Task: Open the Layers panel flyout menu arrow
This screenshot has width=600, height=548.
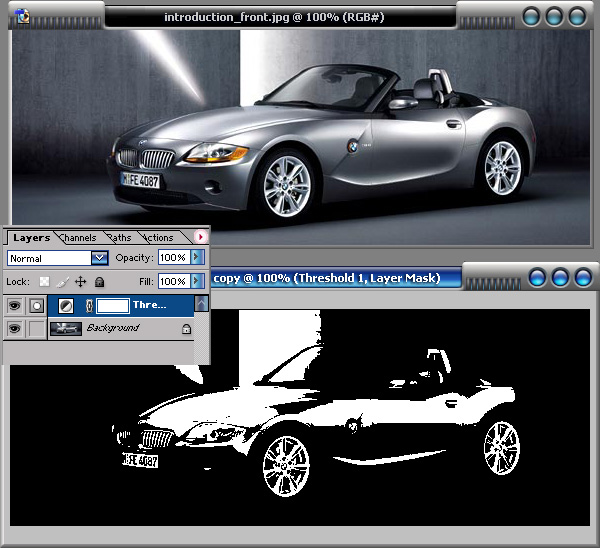Action: click(201, 237)
